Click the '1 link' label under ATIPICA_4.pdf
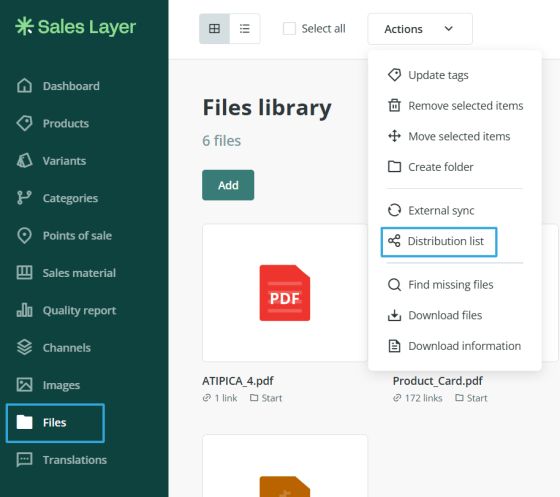The height and width of the screenshot is (497, 560). (x=226, y=398)
